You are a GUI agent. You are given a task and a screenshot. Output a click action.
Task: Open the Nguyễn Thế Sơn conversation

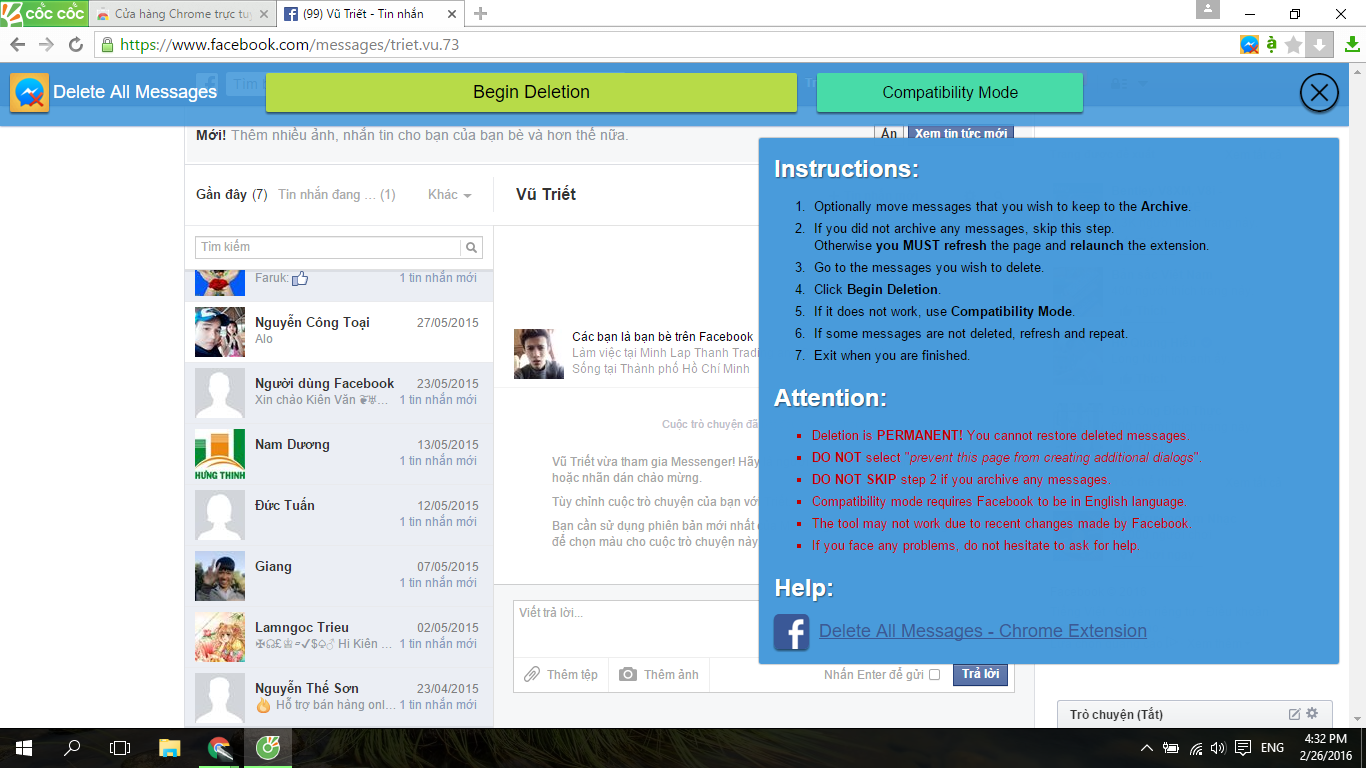[x=339, y=698]
